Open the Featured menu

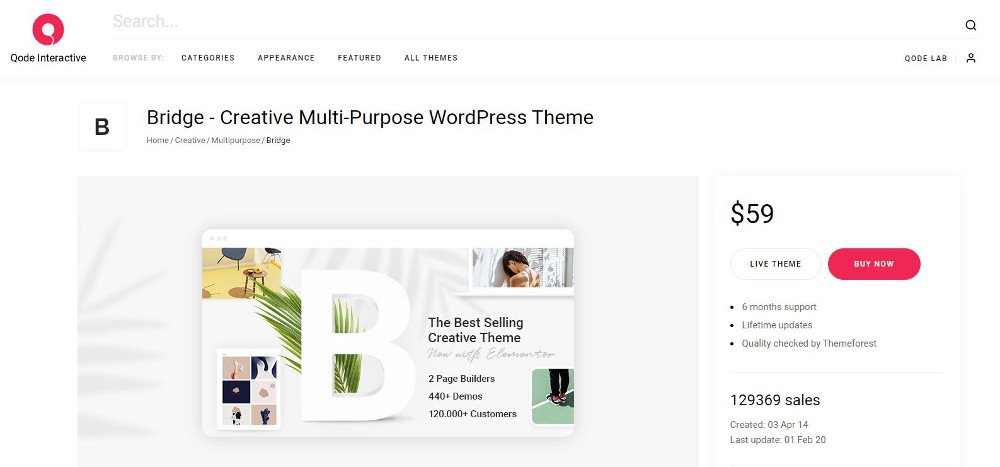point(359,58)
